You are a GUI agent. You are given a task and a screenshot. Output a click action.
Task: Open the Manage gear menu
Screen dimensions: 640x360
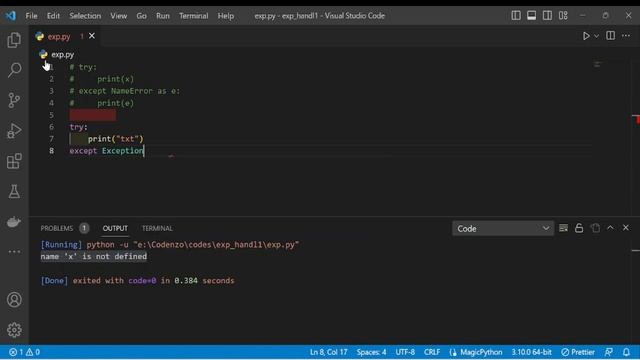click(14, 330)
